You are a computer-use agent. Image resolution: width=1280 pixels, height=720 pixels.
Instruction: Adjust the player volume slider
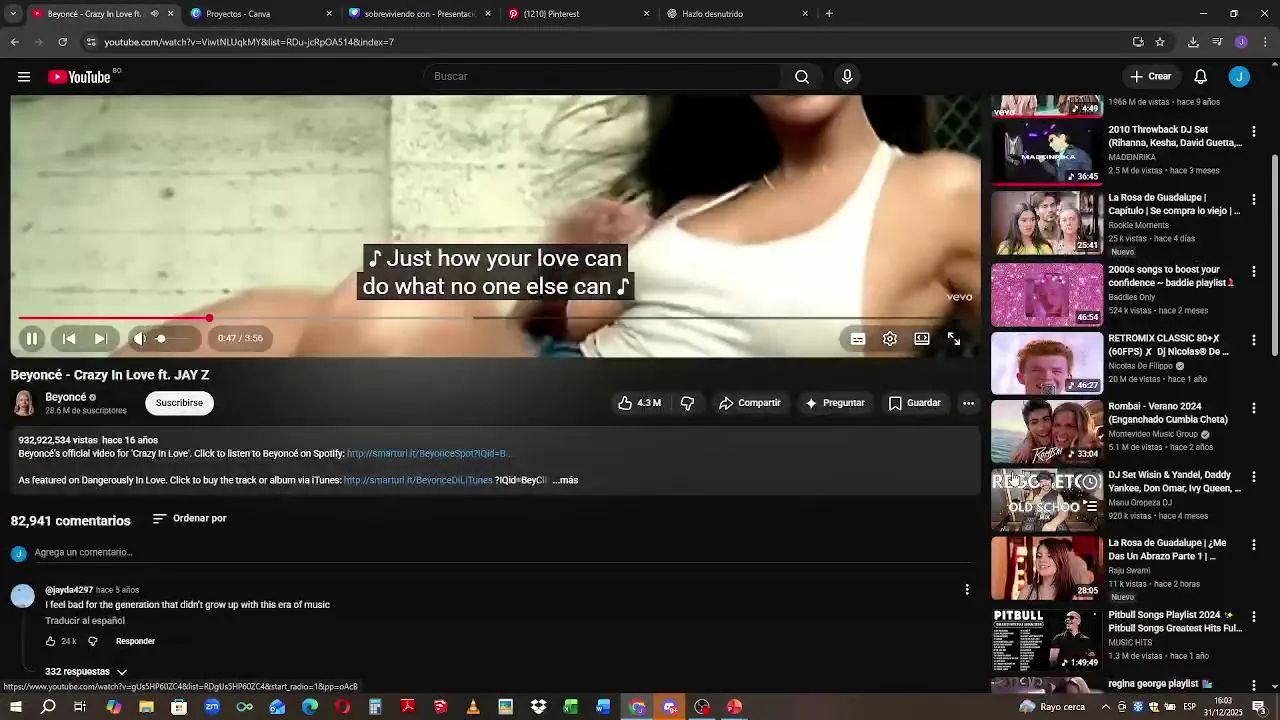click(174, 339)
